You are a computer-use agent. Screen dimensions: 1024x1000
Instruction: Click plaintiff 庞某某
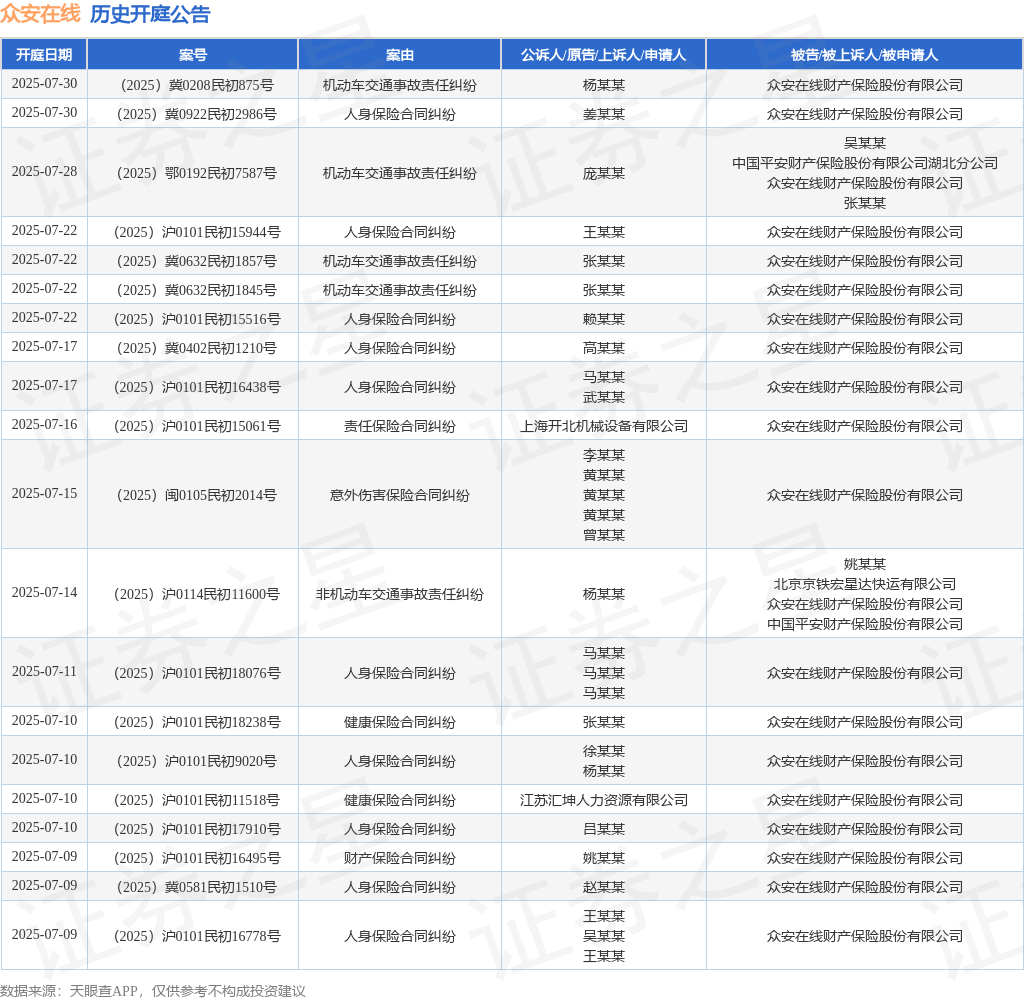coord(603,173)
